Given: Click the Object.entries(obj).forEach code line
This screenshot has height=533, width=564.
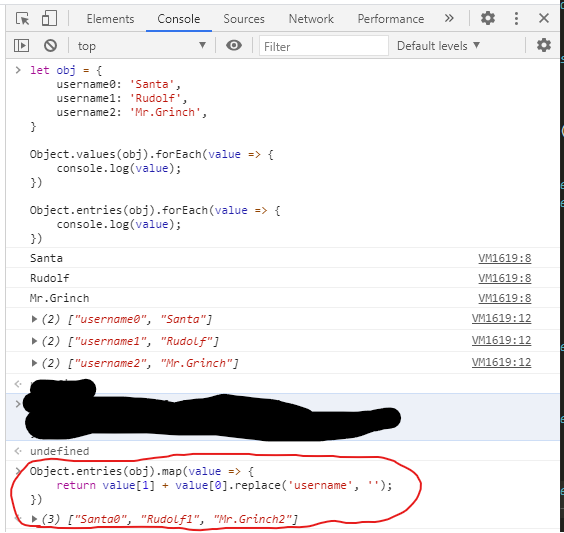Looking at the screenshot, I should click(155, 210).
